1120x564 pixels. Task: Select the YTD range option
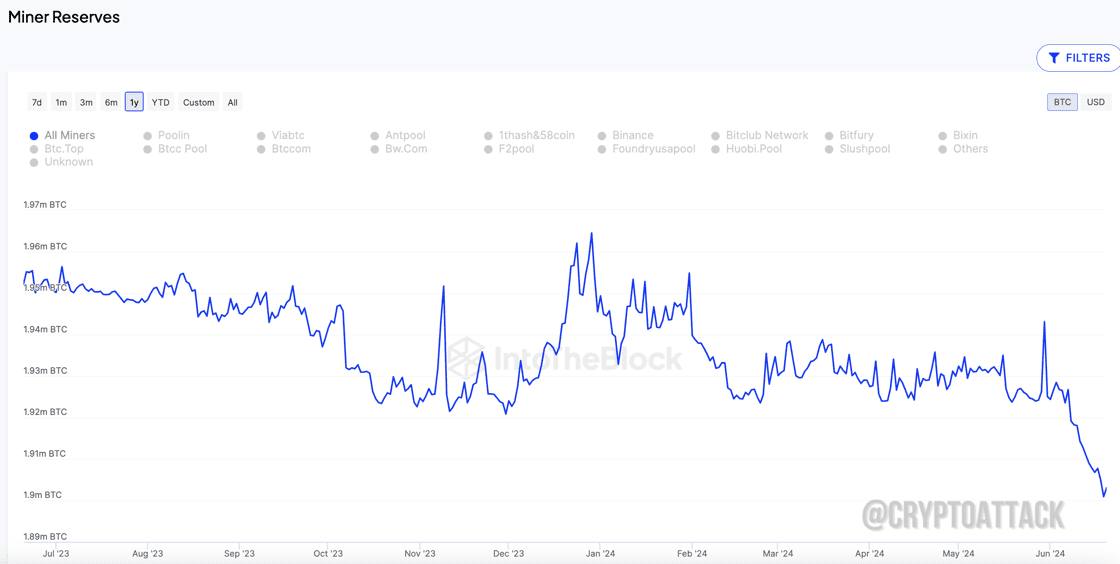click(161, 102)
